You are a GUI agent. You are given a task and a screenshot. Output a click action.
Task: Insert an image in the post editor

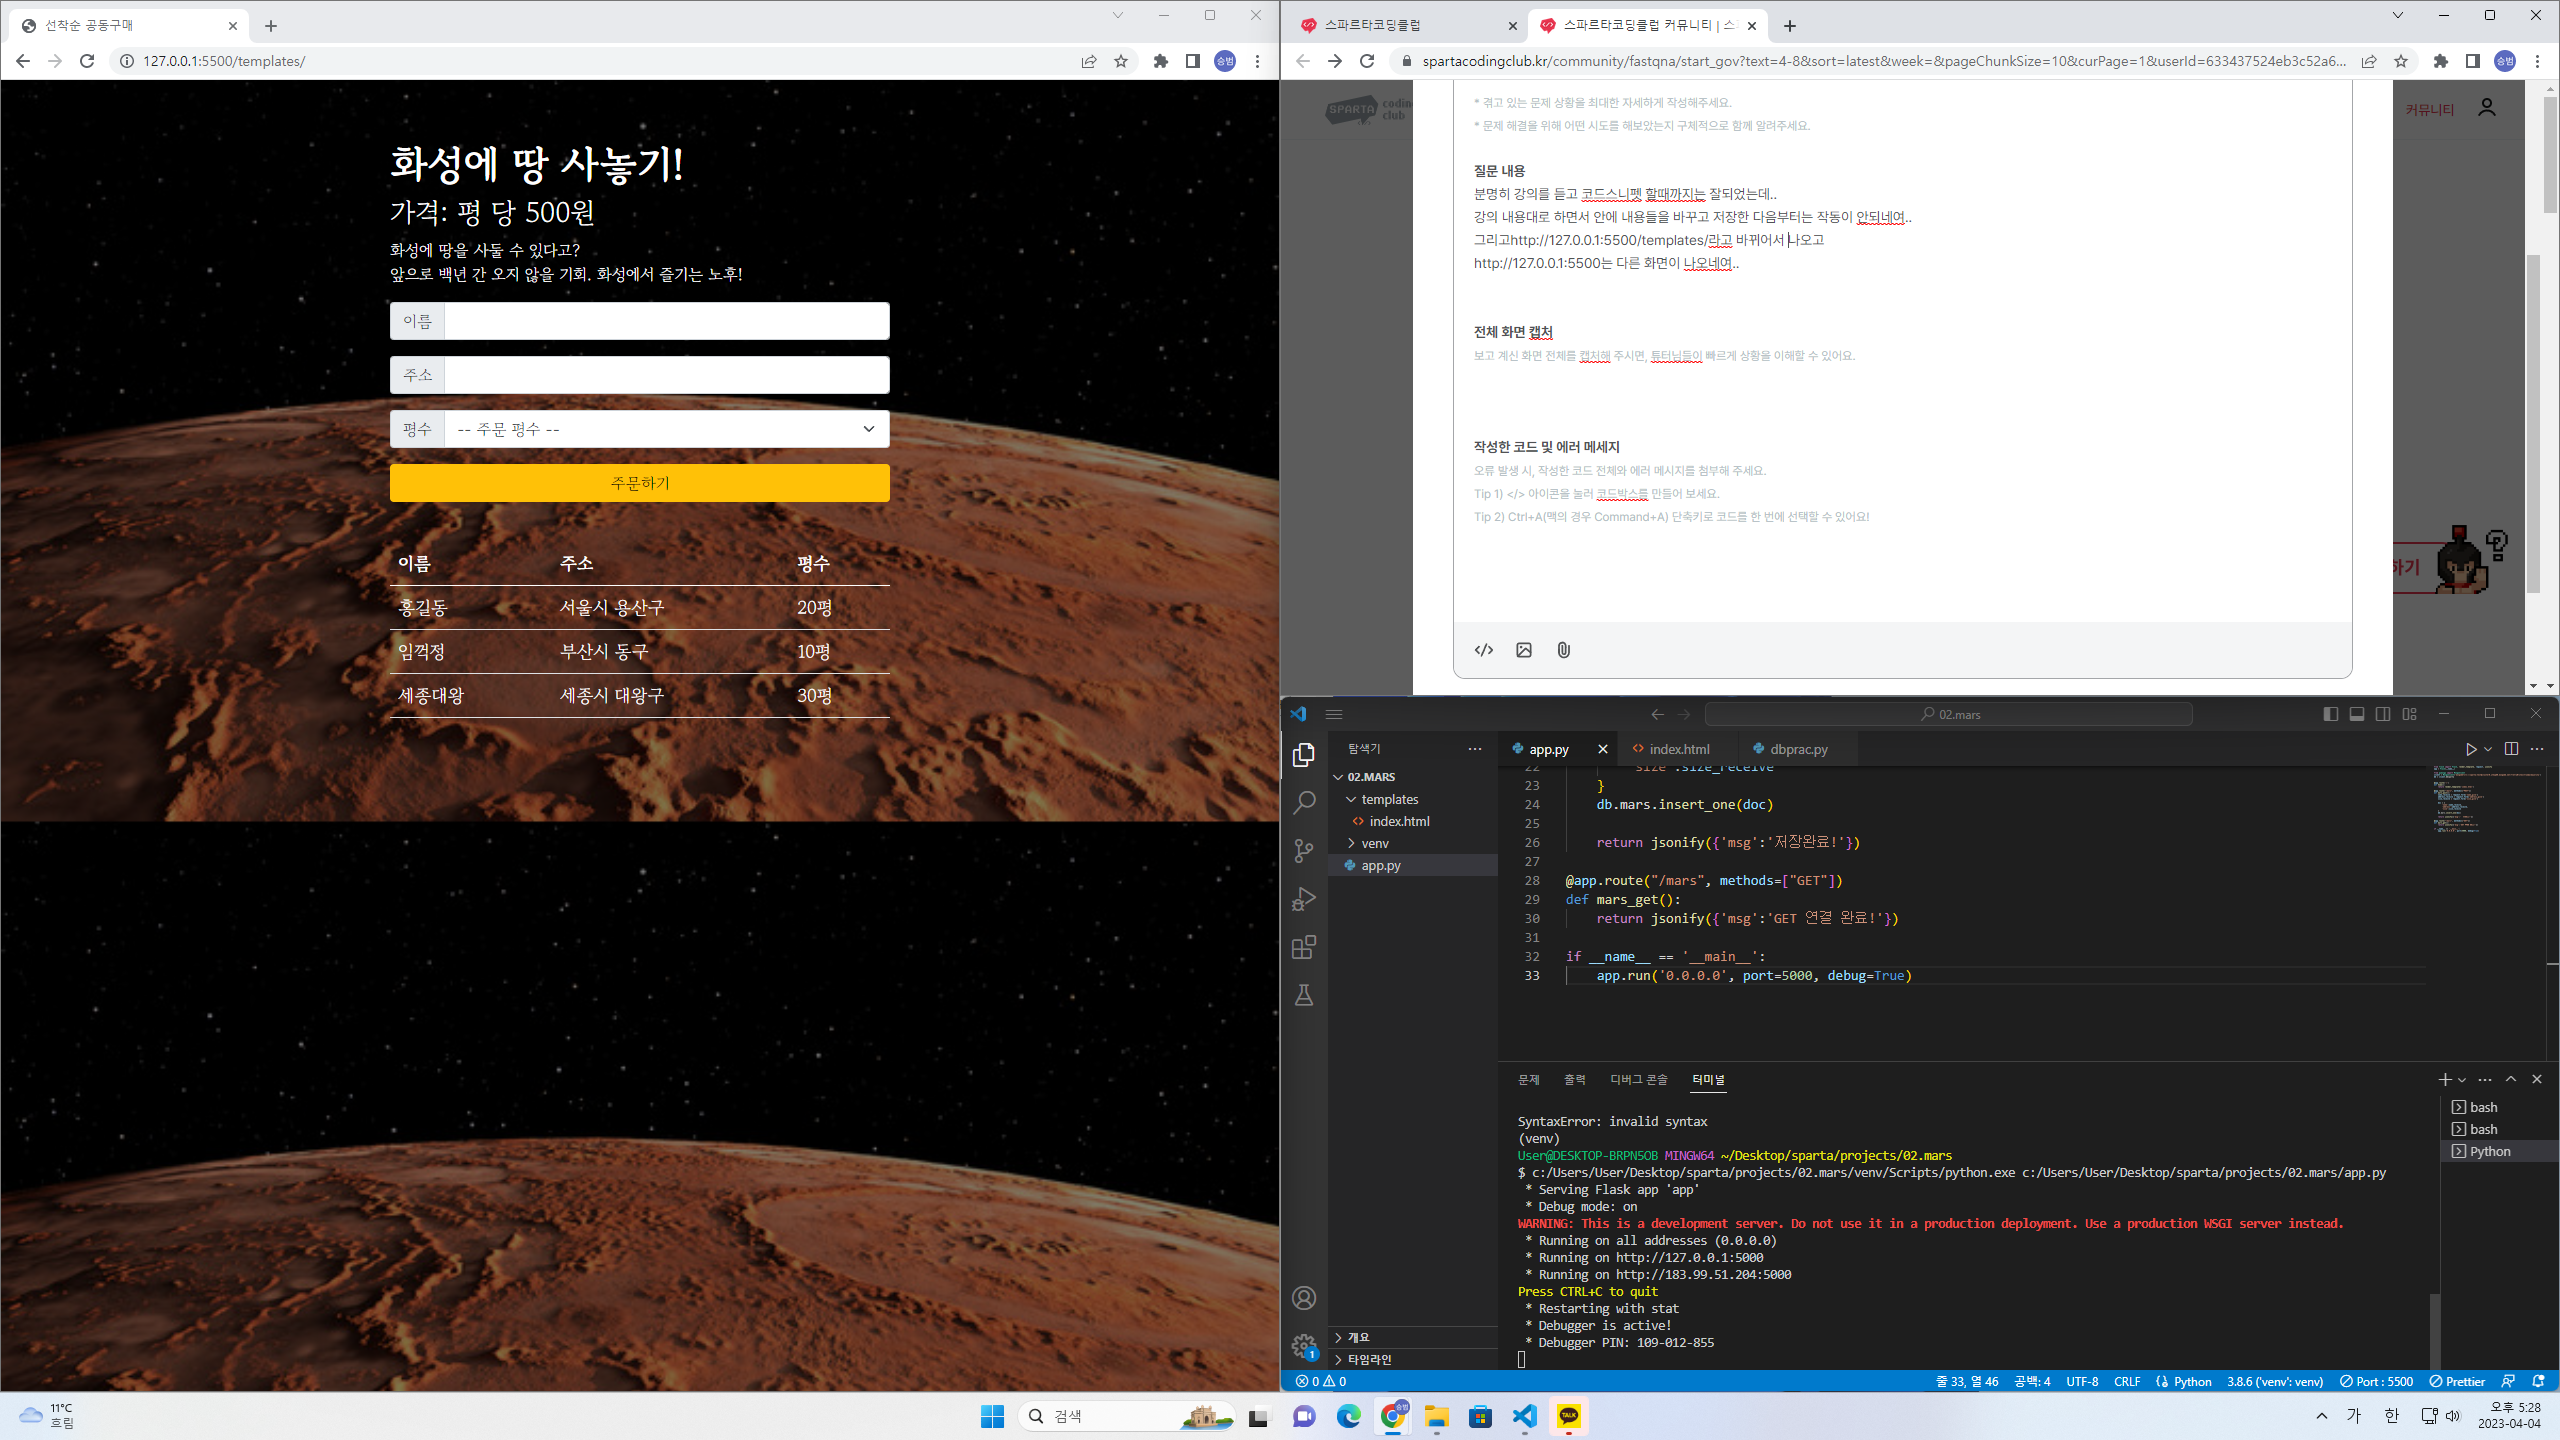point(1524,650)
